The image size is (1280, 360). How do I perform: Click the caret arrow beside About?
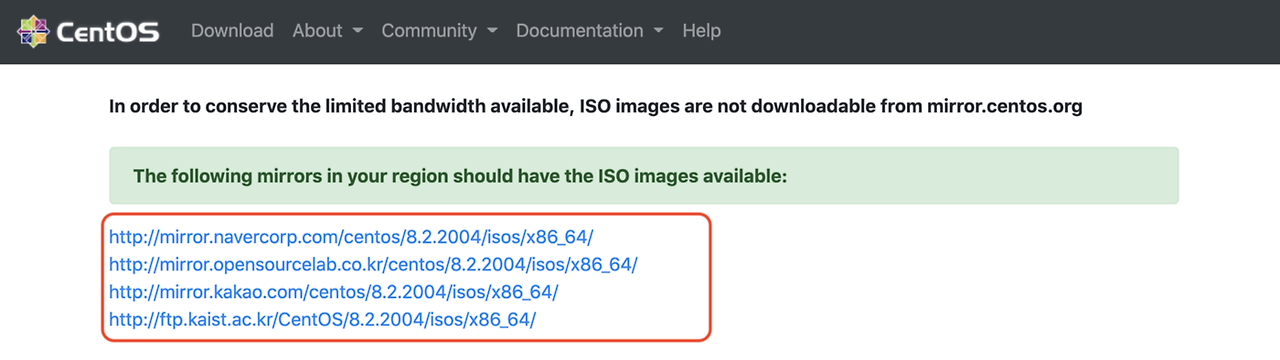(357, 32)
